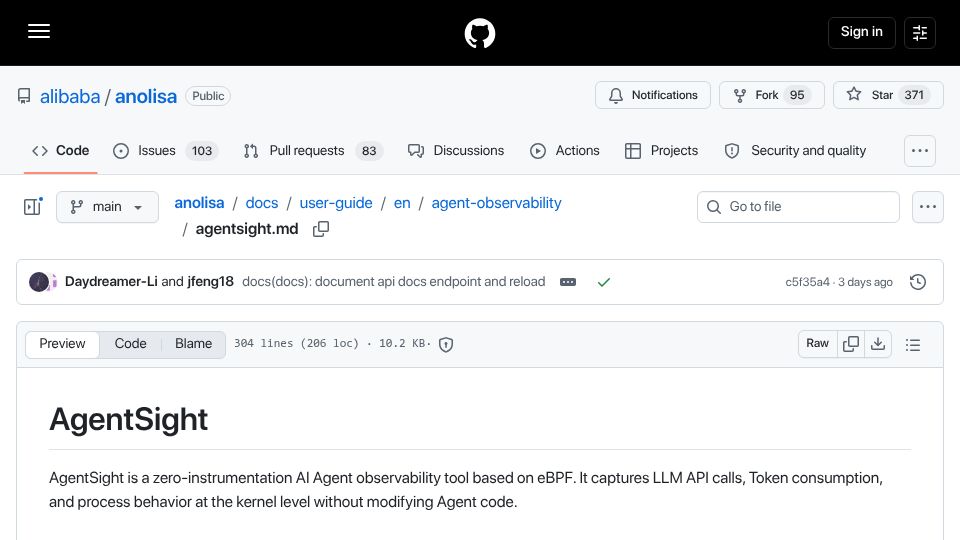Download the raw file
This screenshot has width=960, height=540.
pos(878,344)
